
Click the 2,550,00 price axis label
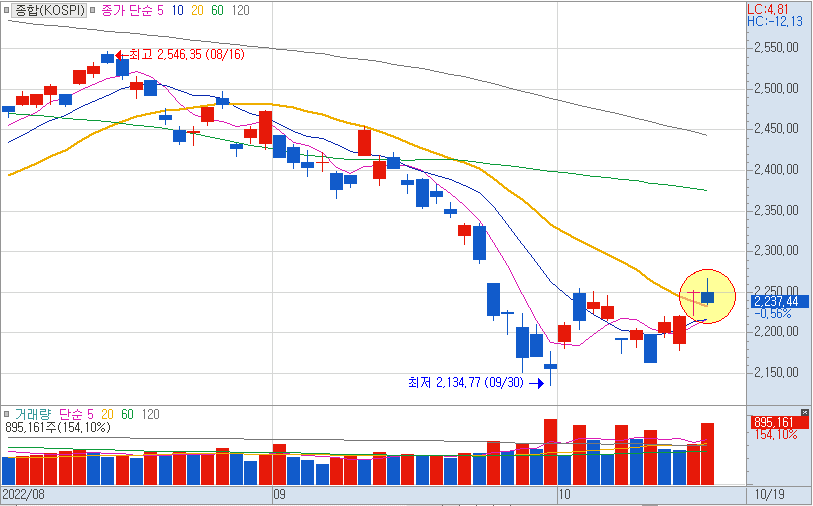click(776, 48)
